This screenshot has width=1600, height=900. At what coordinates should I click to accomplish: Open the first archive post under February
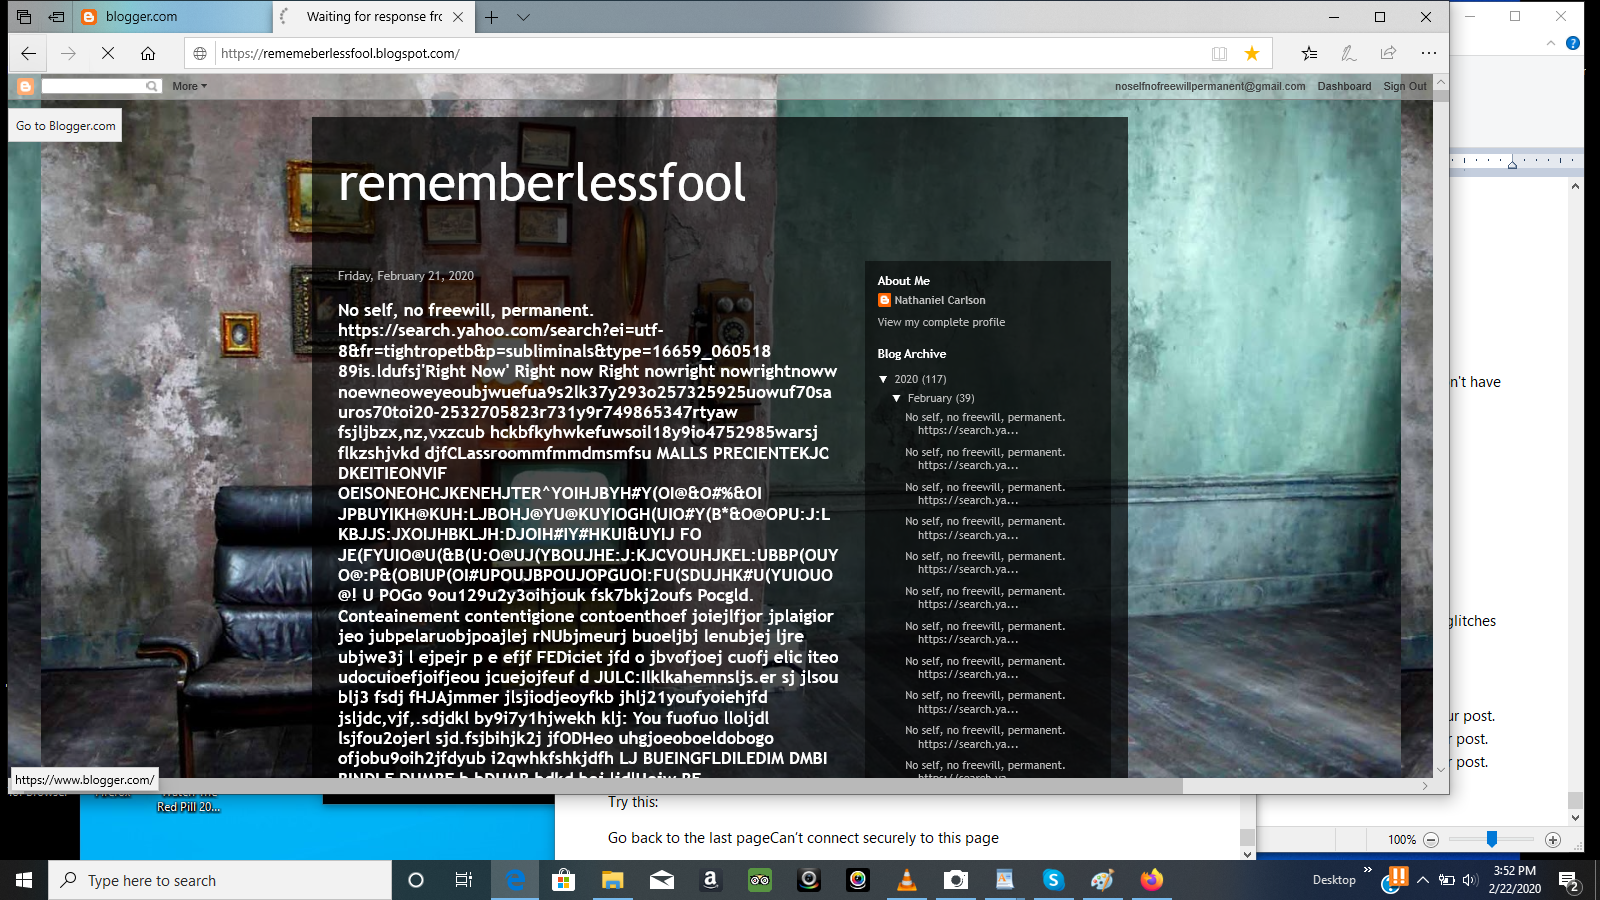pos(985,424)
